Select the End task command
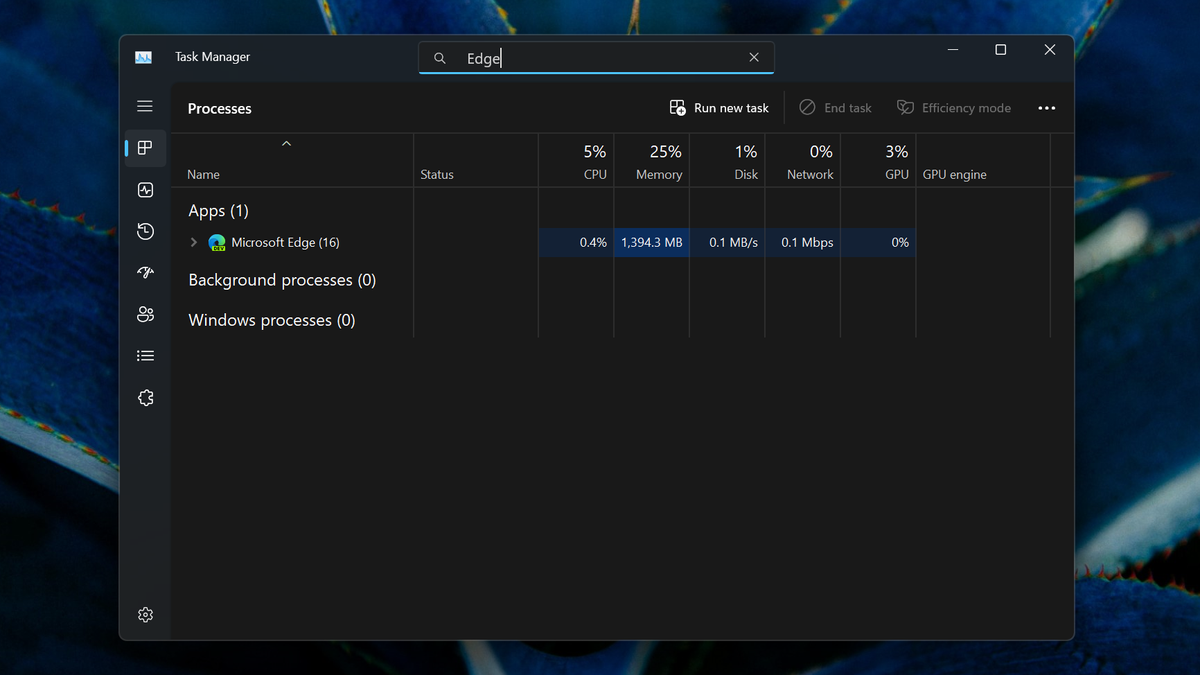 835,107
